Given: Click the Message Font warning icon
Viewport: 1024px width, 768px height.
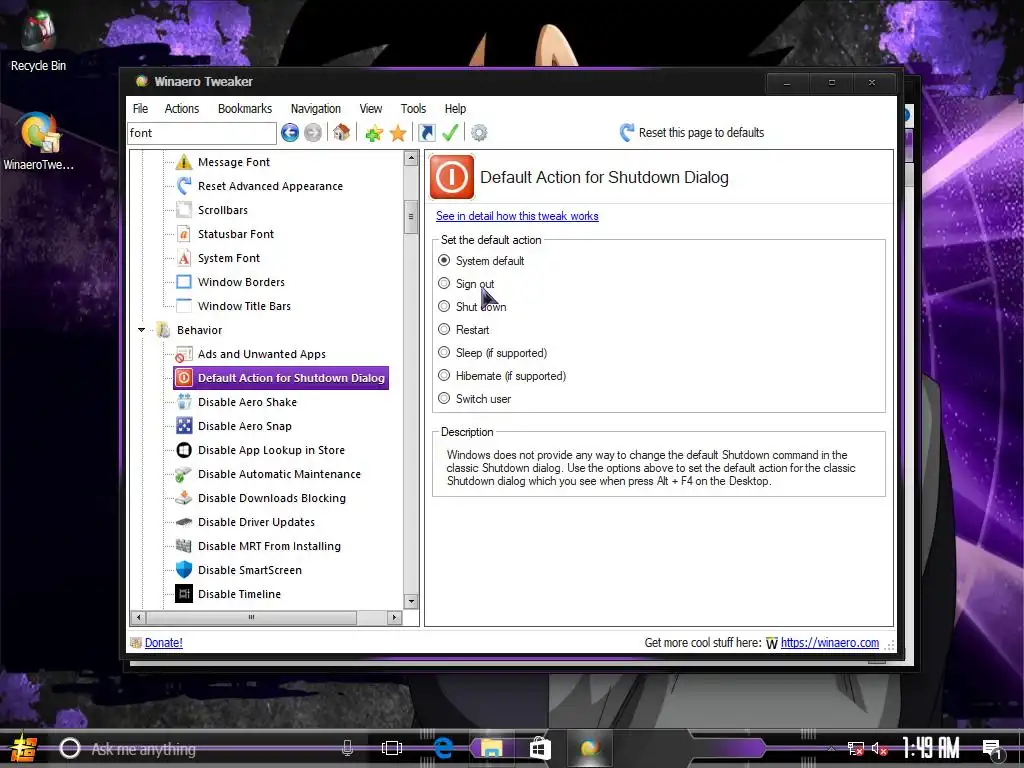Looking at the screenshot, I should 184,162.
